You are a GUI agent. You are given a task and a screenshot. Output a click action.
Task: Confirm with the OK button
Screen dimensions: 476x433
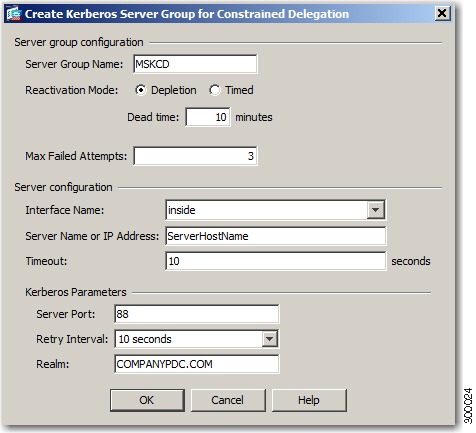[147, 400]
